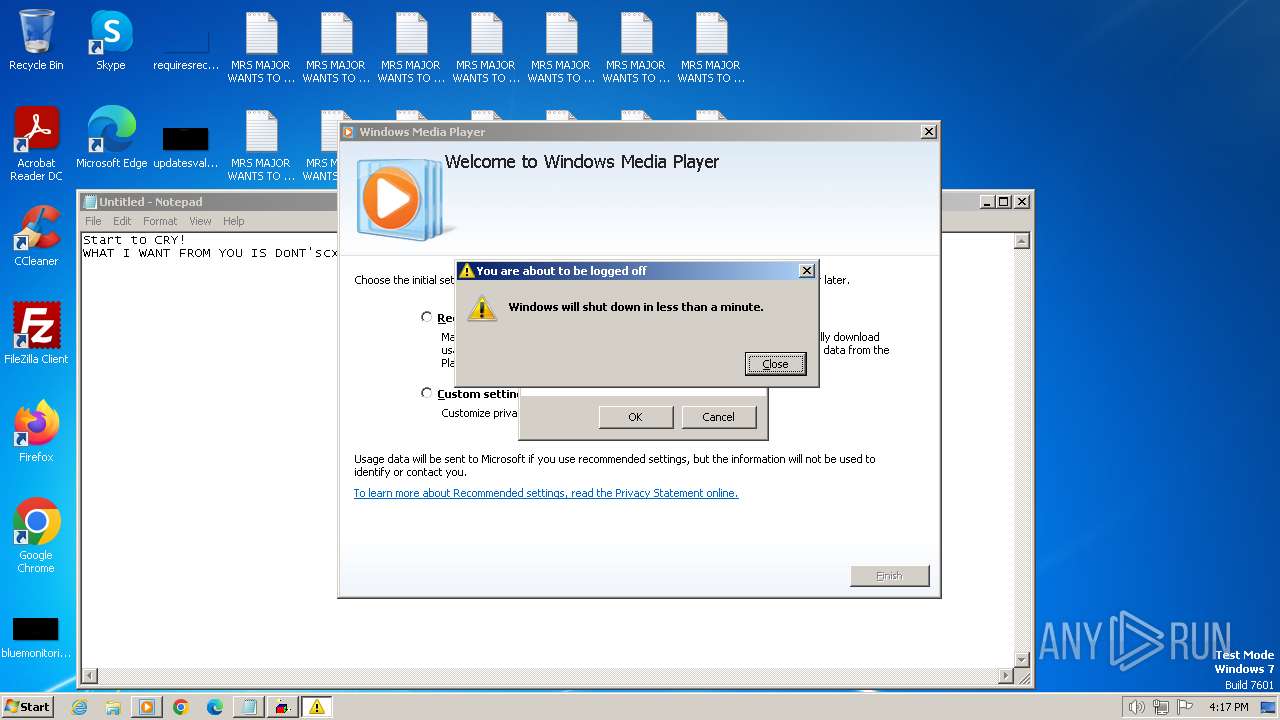This screenshot has height=720, width=1280.
Task: Switch to the warning triangle taskbar button
Action: coord(317,707)
